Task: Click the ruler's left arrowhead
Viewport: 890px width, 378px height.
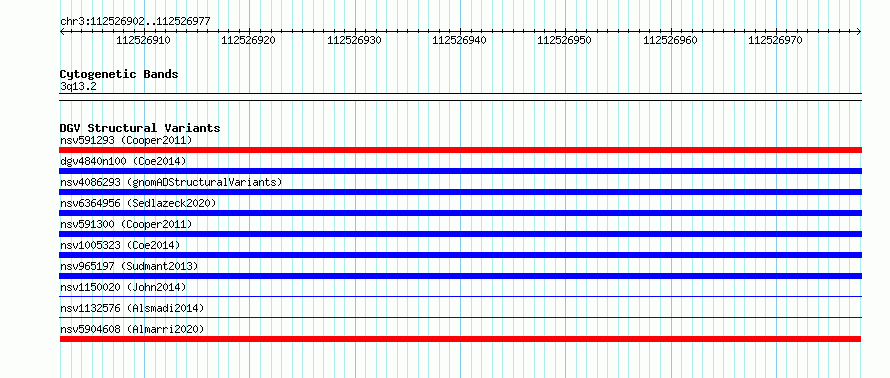Action: (62, 31)
